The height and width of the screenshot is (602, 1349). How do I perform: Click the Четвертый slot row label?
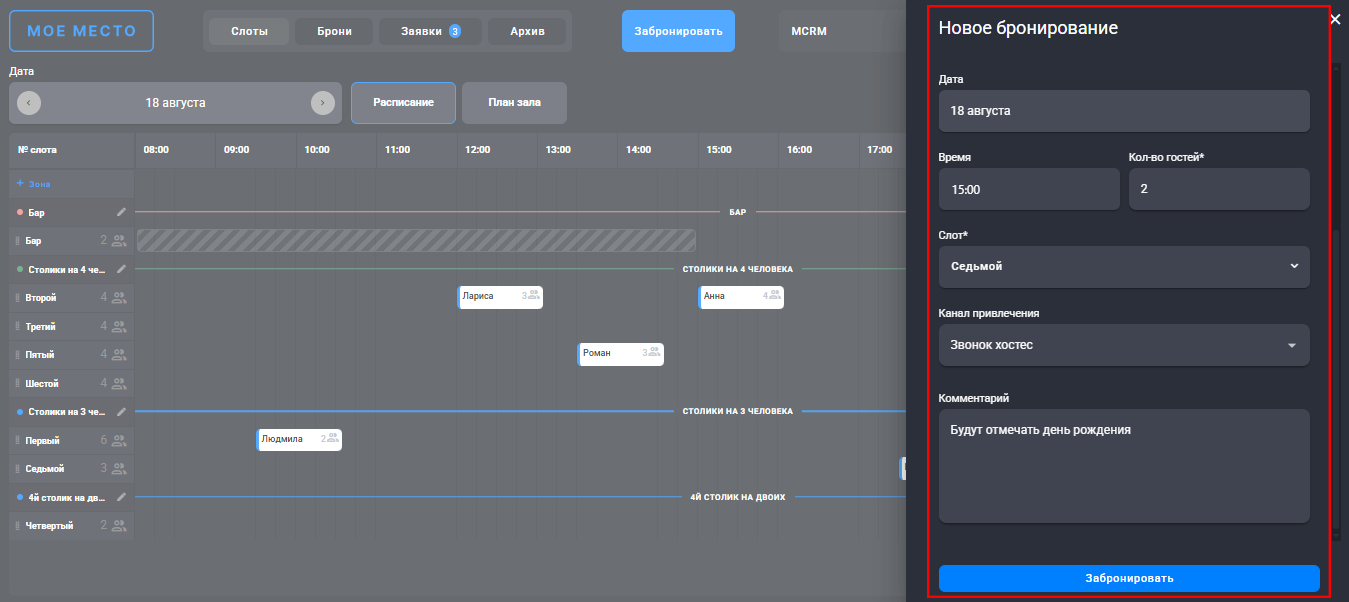click(x=49, y=526)
